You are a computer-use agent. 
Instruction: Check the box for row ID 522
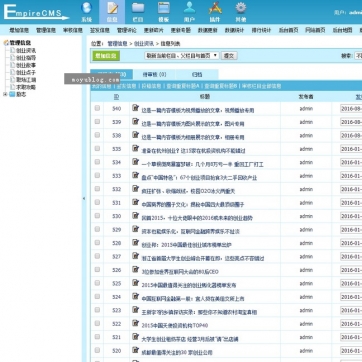pyautogui.click(x=97, y=323)
